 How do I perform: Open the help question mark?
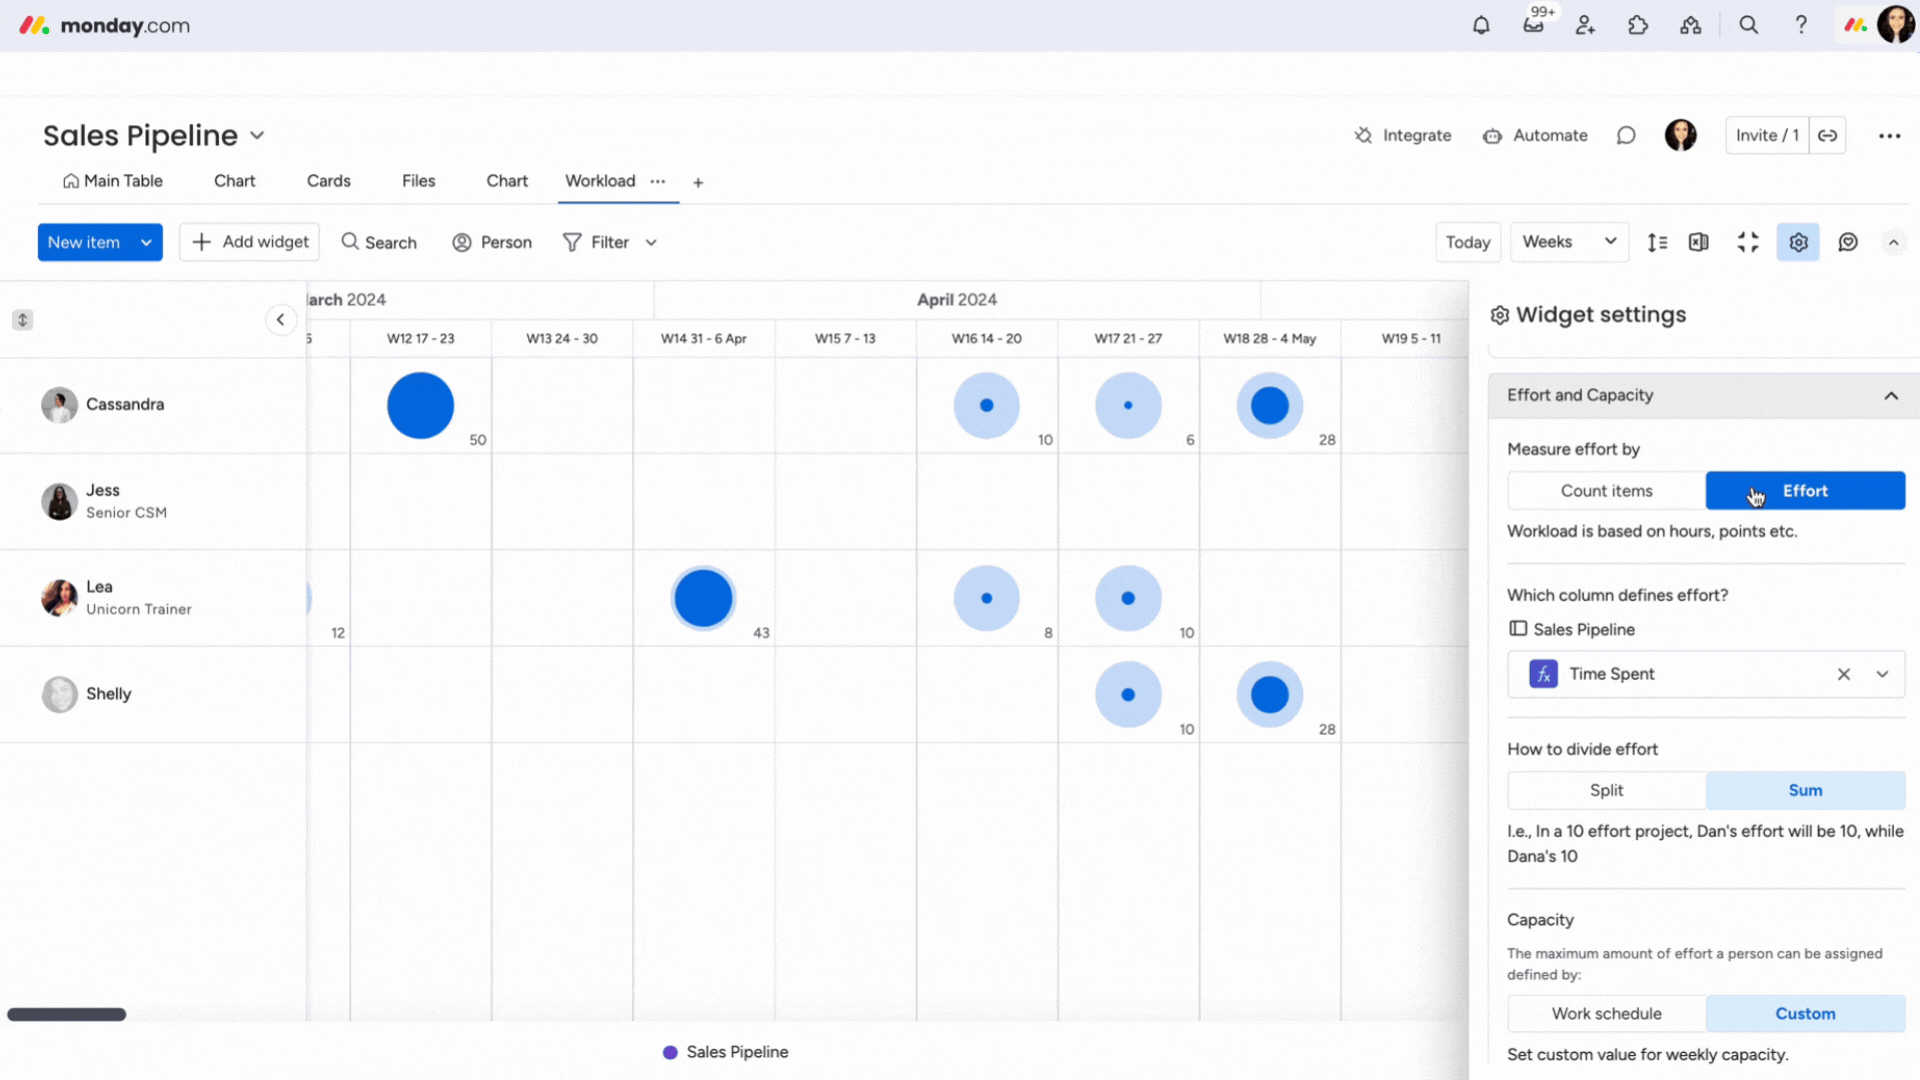click(x=1801, y=25)
